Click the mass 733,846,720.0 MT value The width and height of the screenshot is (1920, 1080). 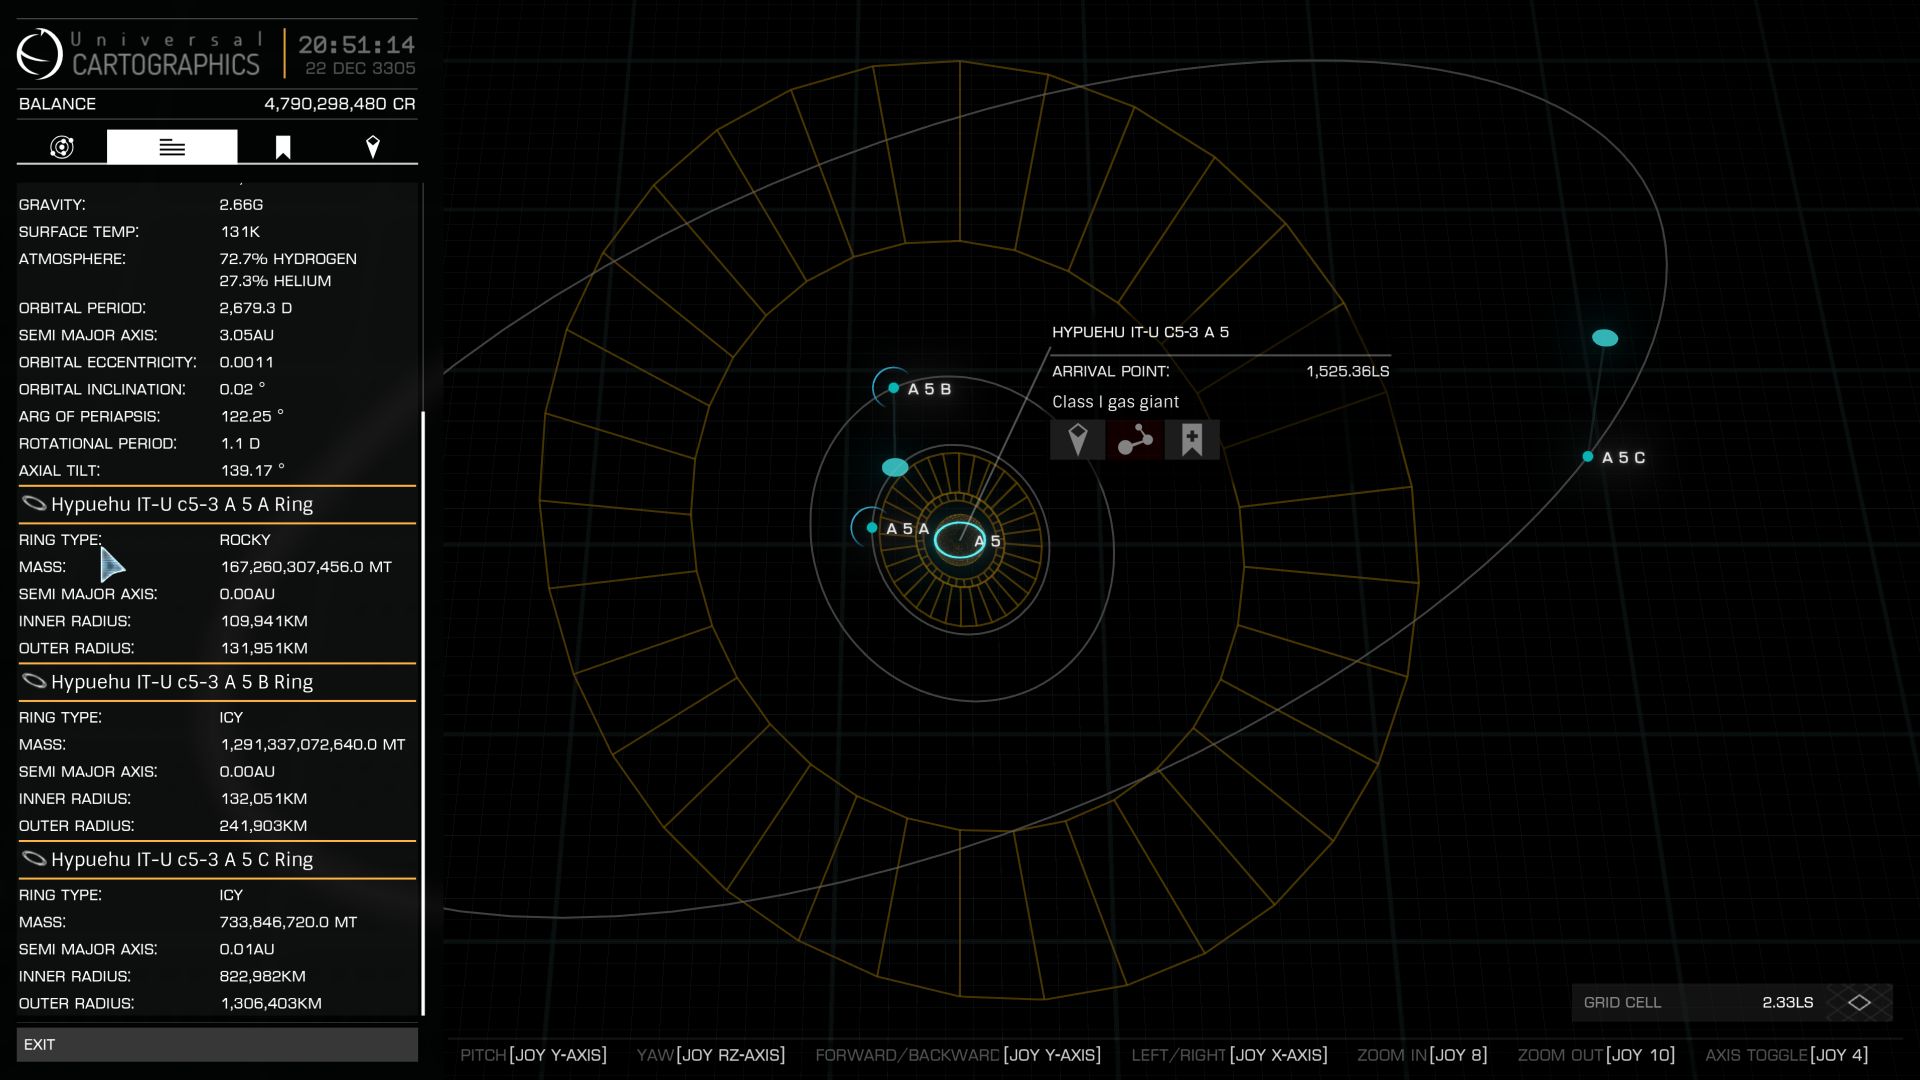pos(288,922)
